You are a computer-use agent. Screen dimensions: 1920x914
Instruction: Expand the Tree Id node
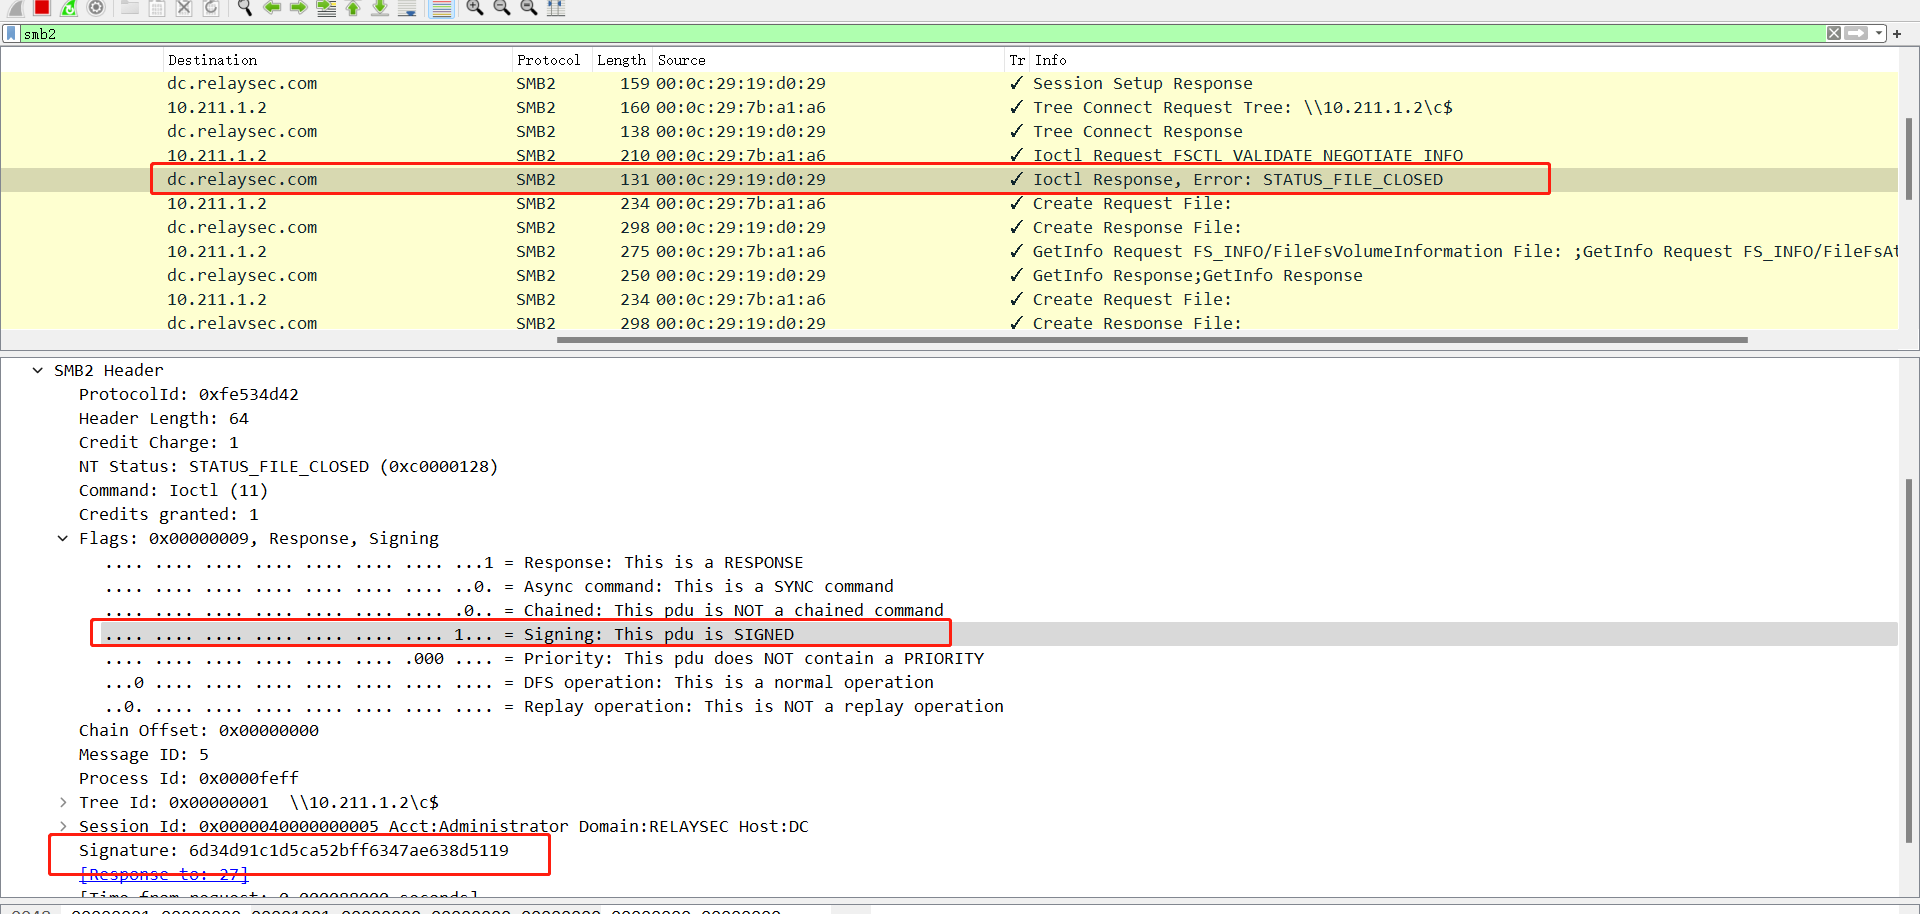(62, 802)
